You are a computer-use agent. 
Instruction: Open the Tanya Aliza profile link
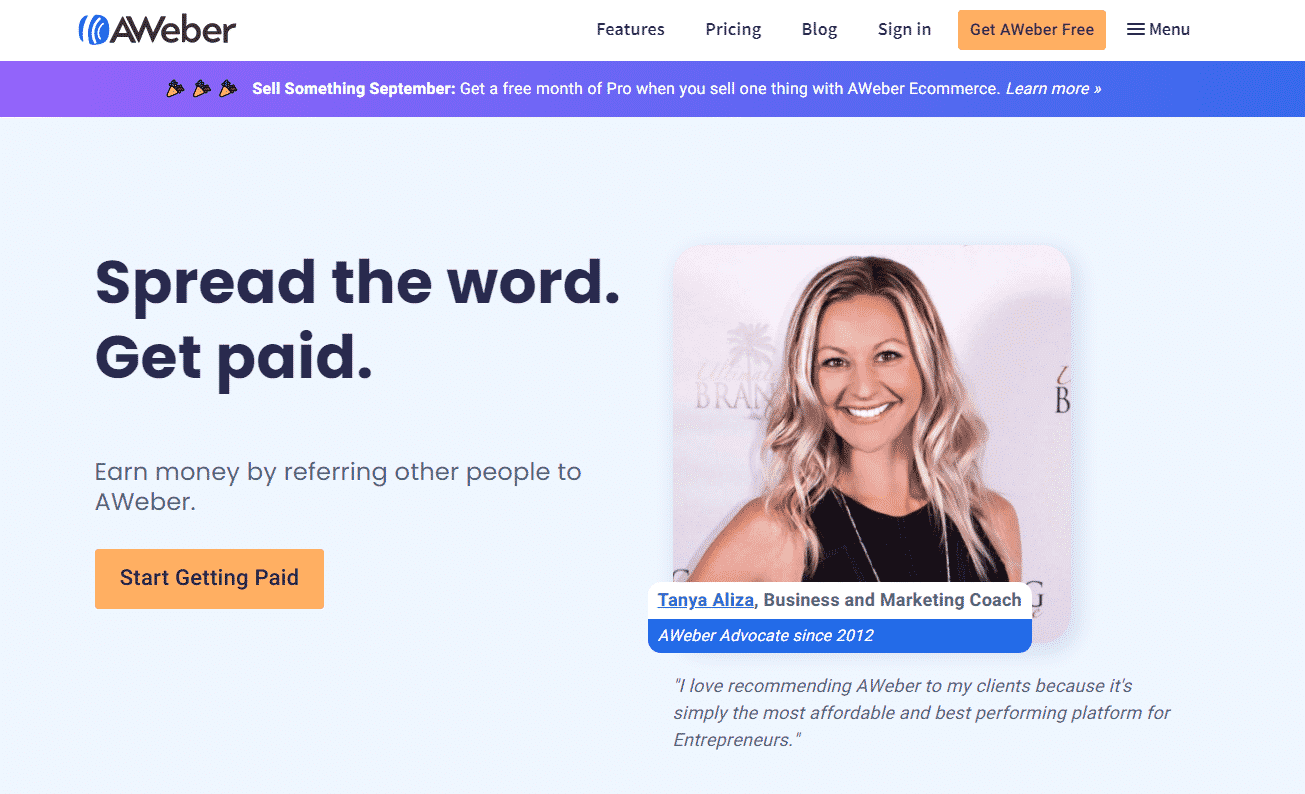705,600
